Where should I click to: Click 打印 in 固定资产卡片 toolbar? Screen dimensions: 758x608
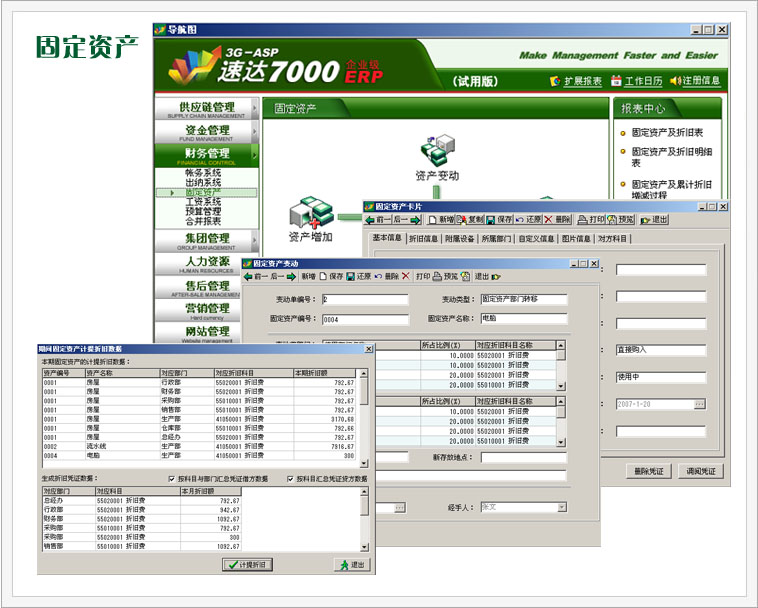click(x=591, y=220)
